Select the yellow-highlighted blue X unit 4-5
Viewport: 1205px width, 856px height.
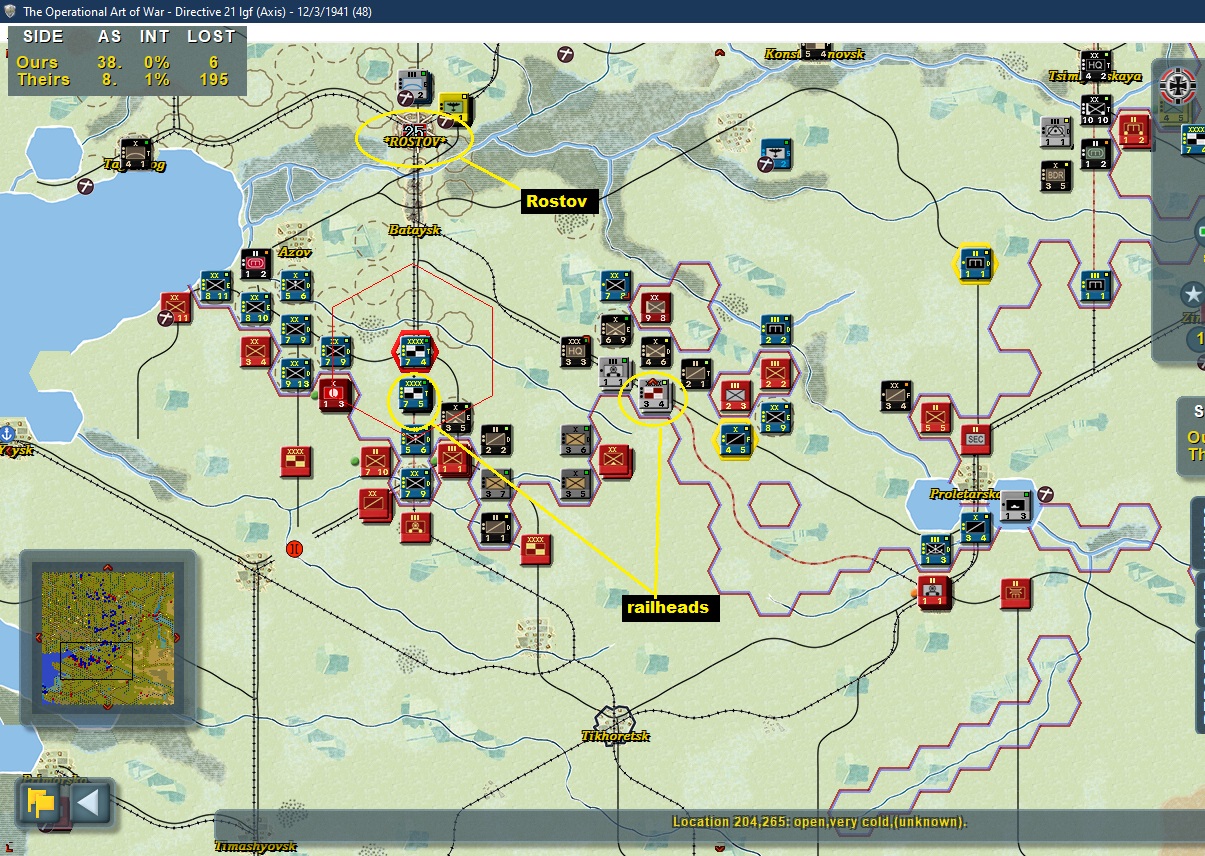(x=736, y=439)
